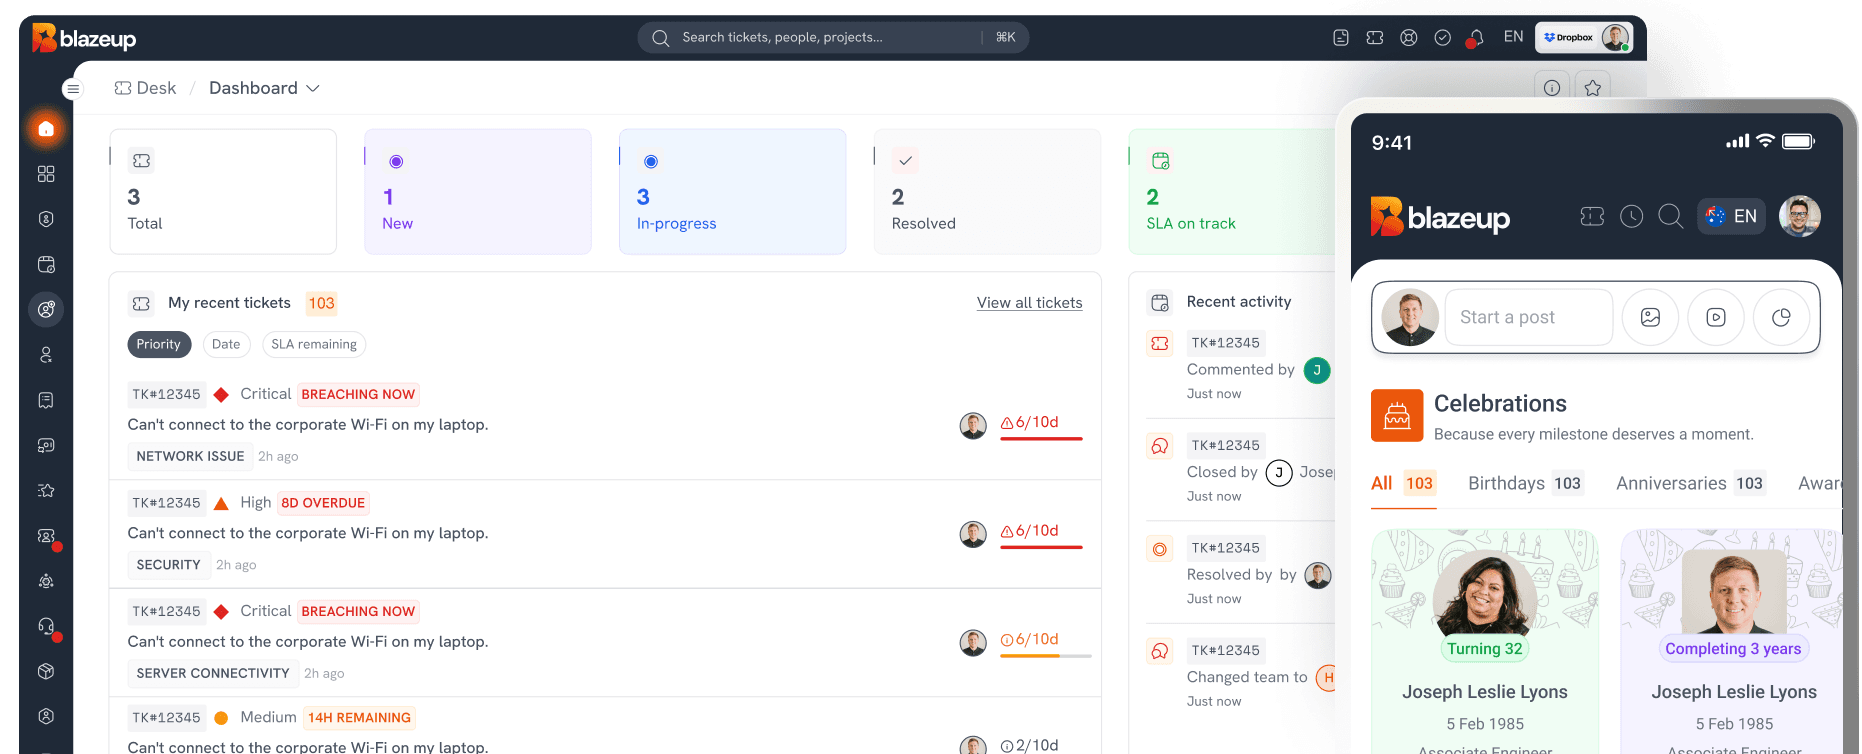Switch to the Birthdays tab
This screenshot has width=1862, height=754.
click(1525, 484)
